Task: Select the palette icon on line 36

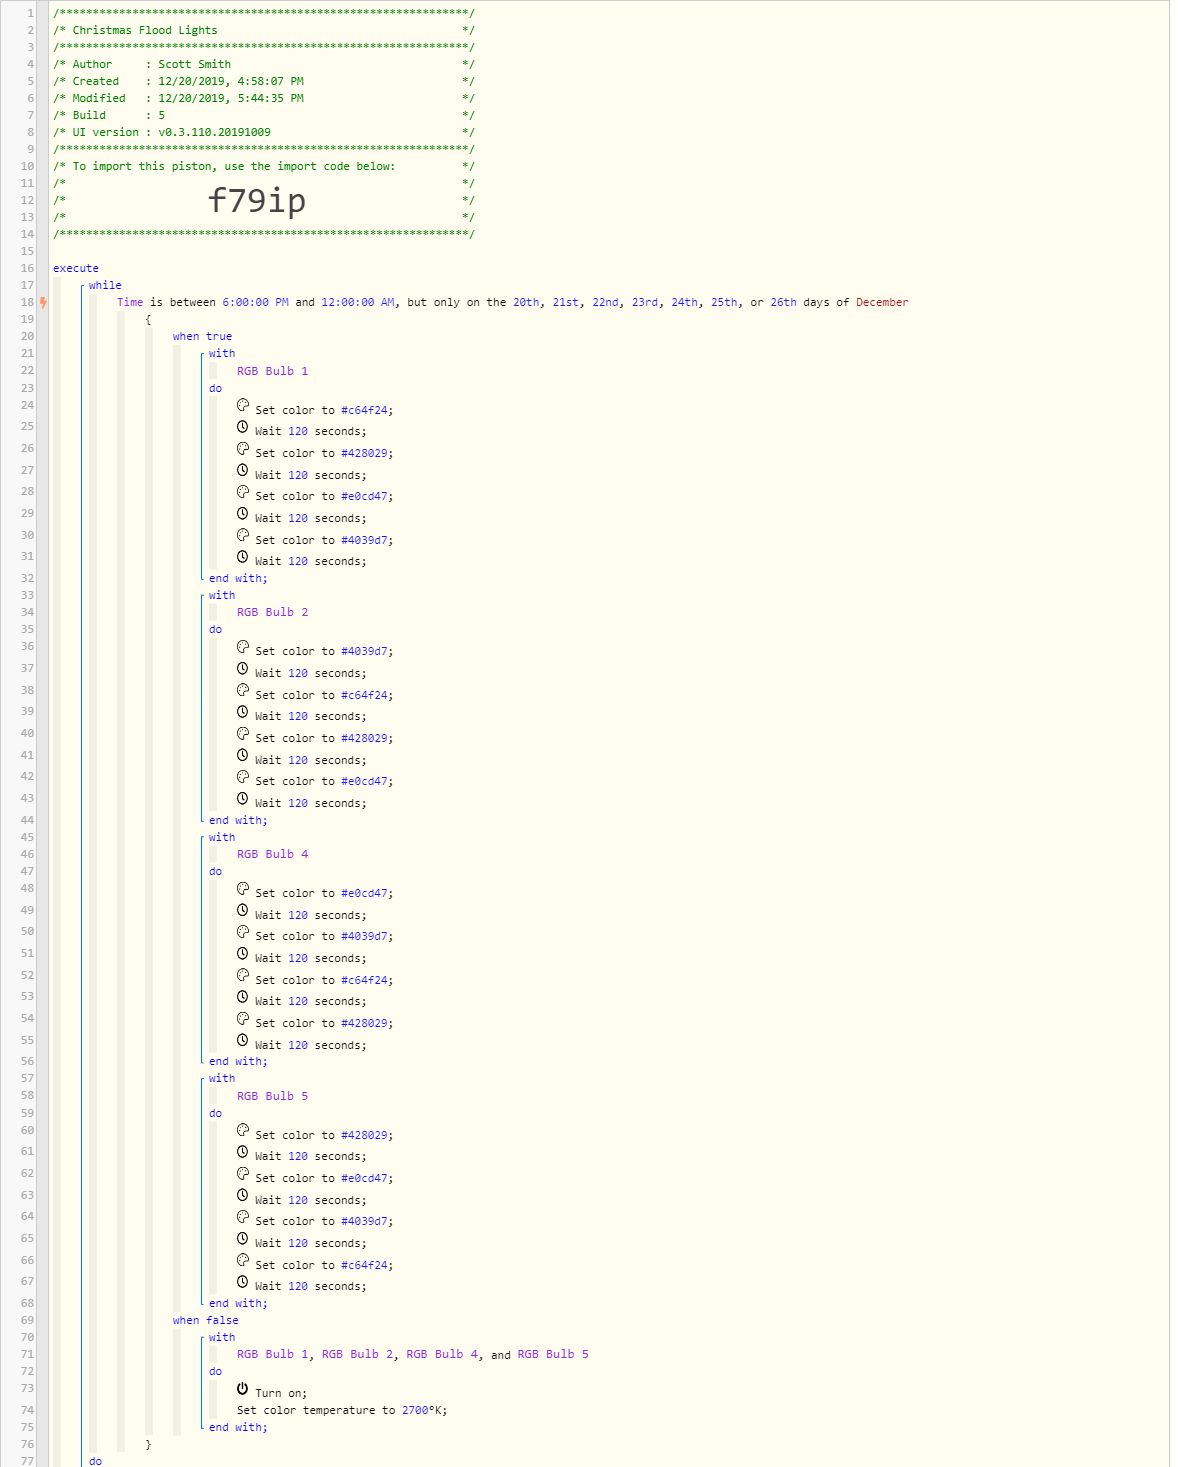Action: point(243,646)
